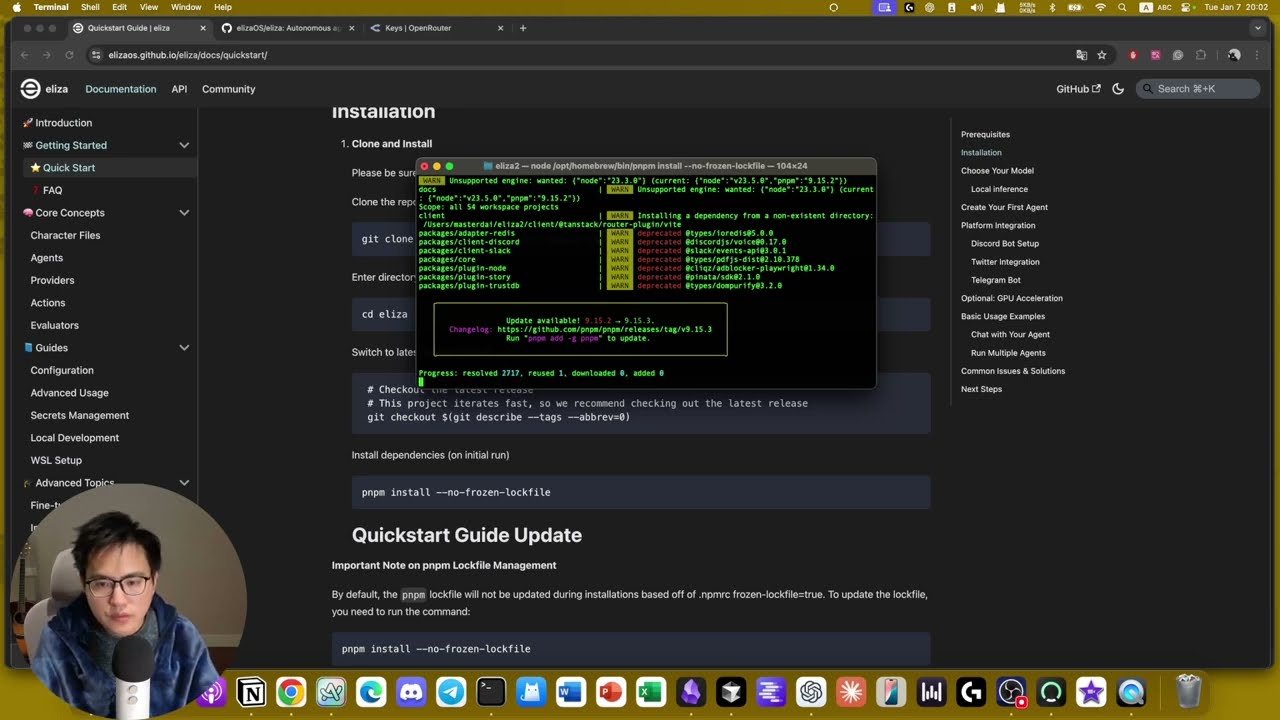This screenshot has height=720, width=1280.
Task: Collapse the Guides sidebar section
Action: [184, 348]
